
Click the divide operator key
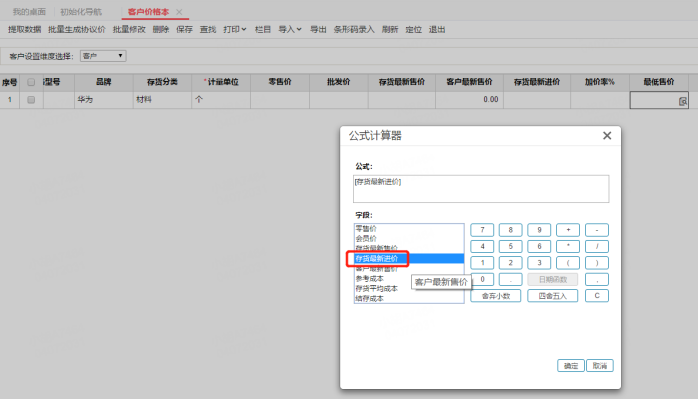(x=597, y=246)
